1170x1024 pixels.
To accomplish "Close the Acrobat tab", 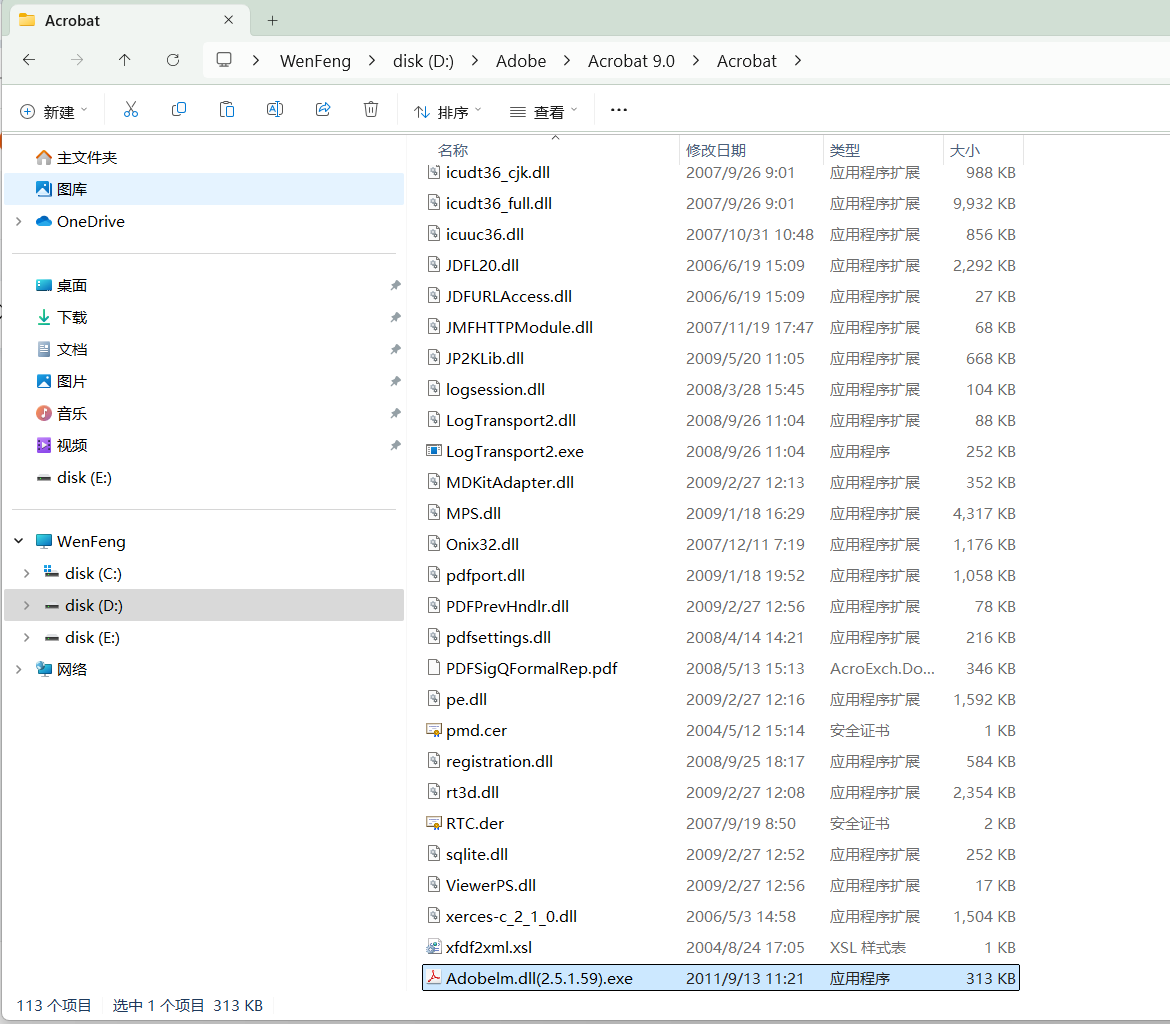I will (x=228, y=20).
